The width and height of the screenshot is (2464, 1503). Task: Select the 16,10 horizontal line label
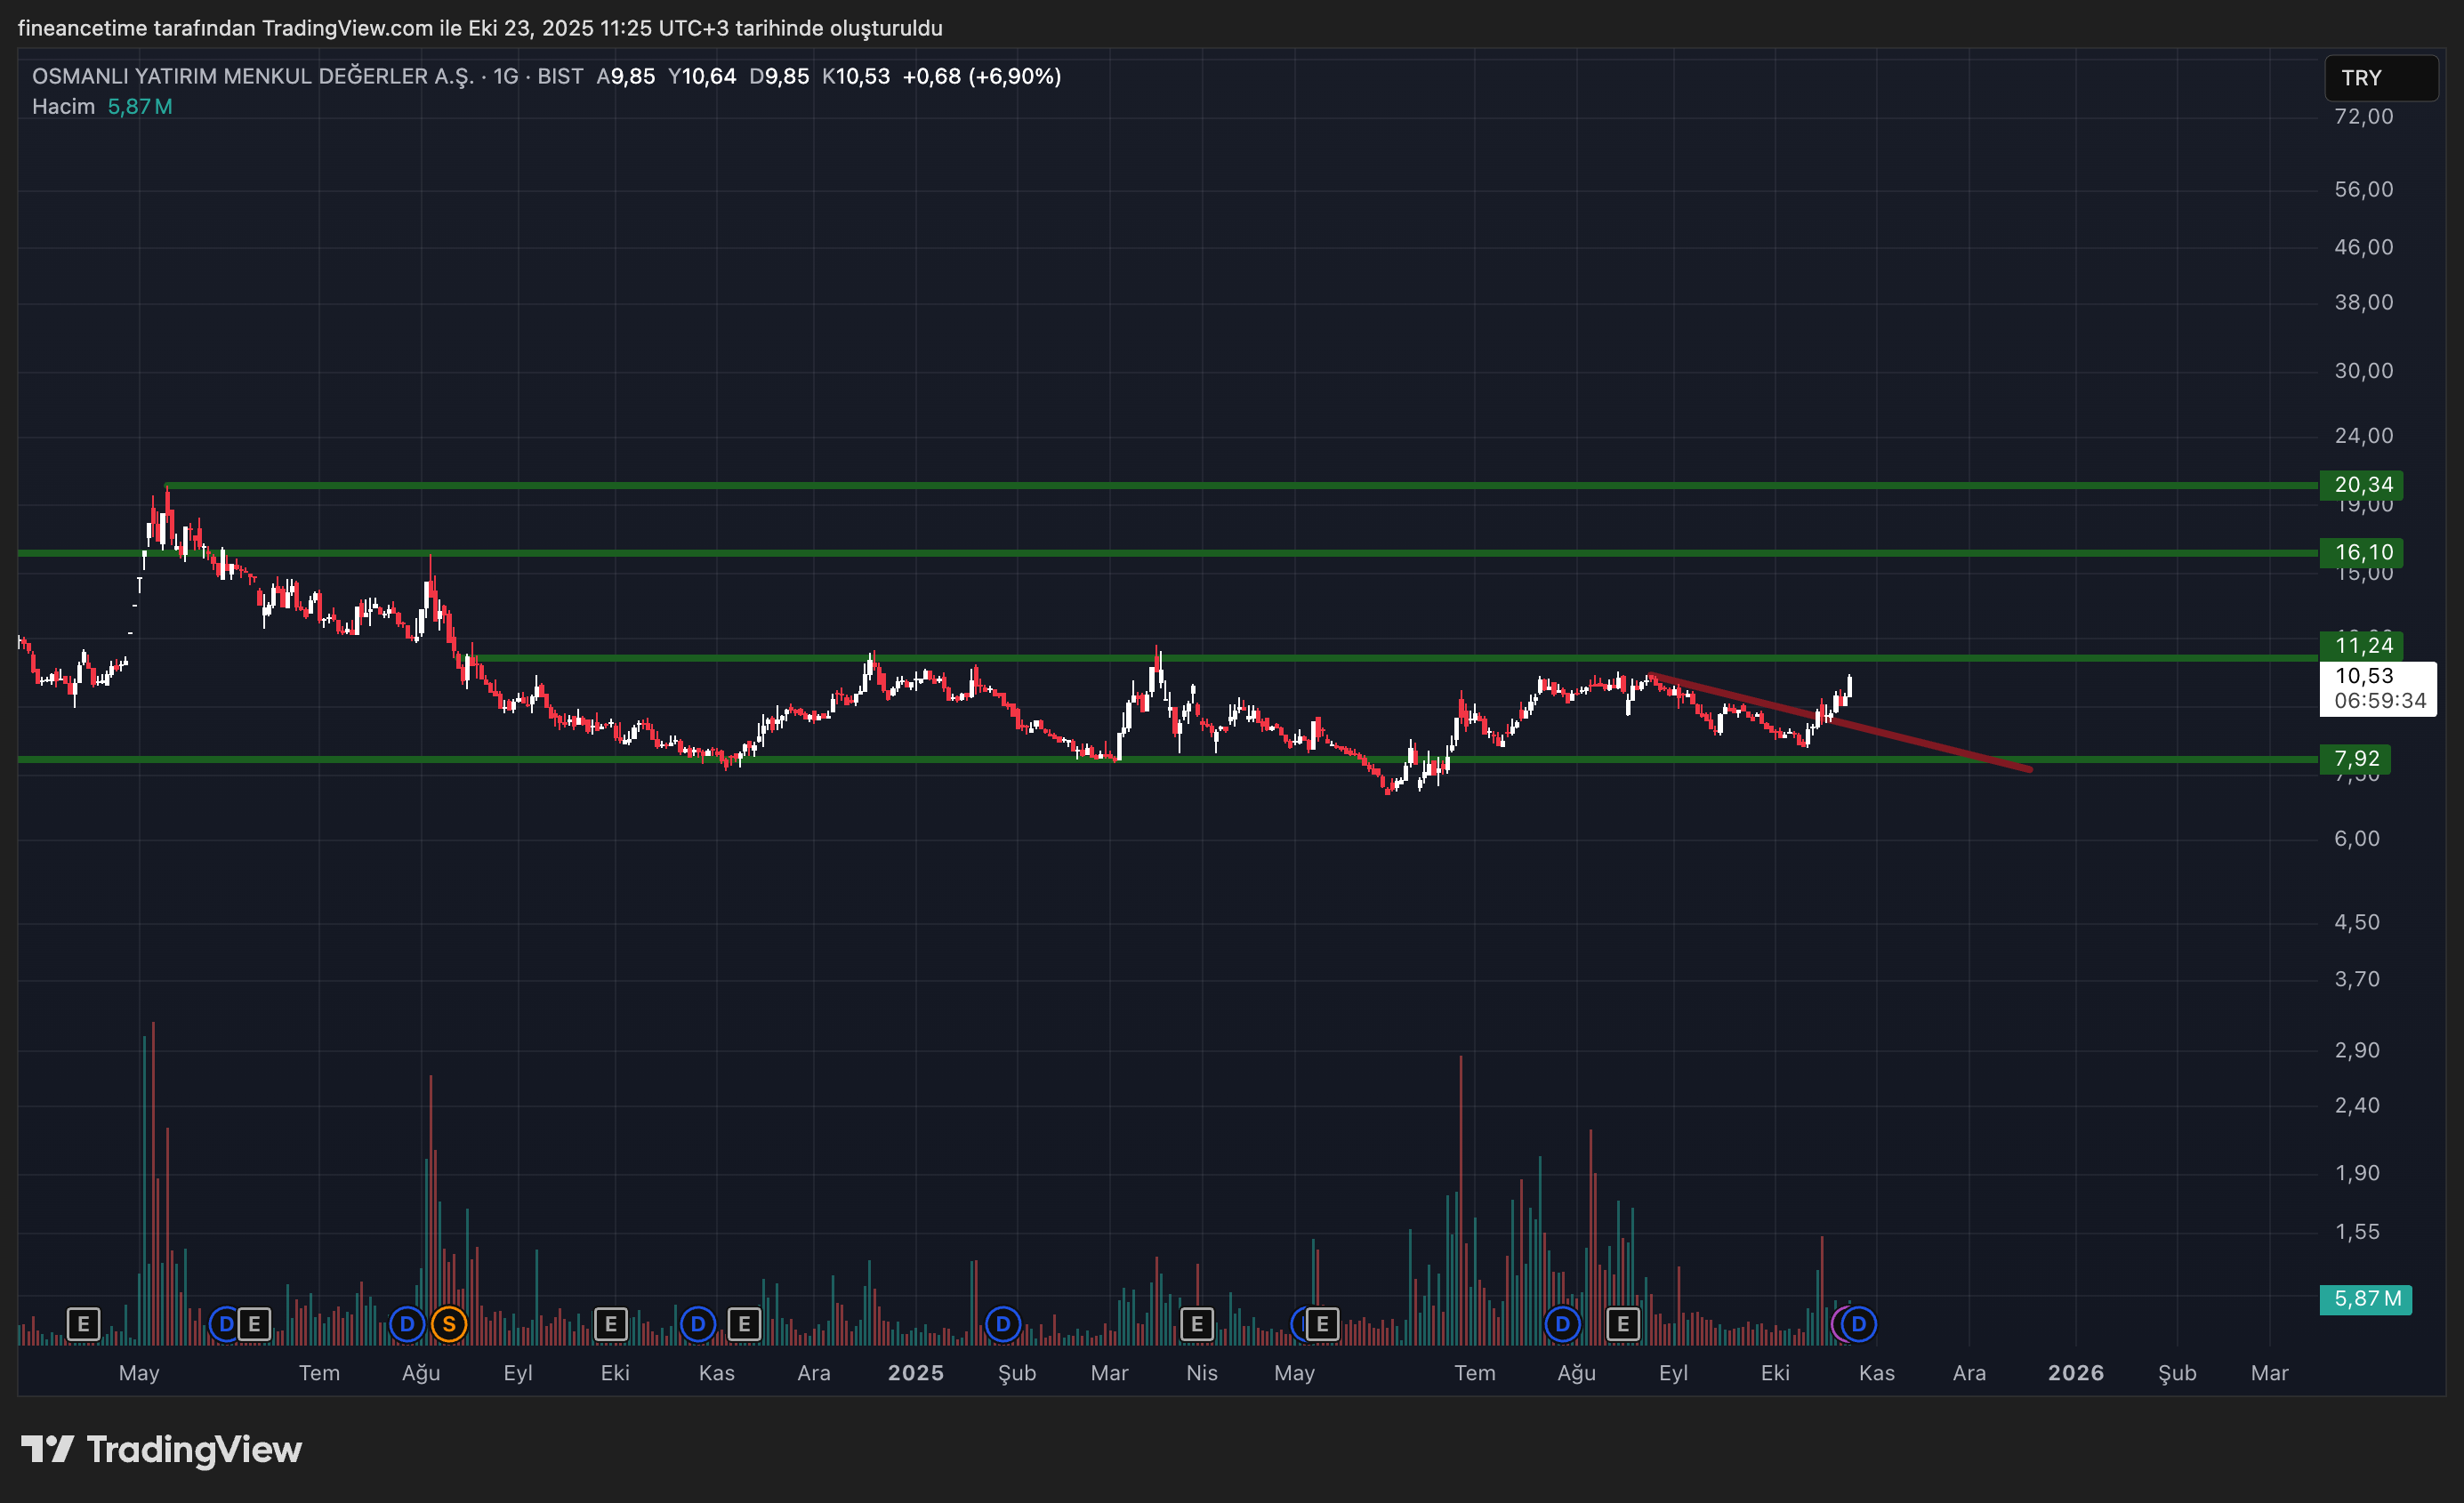click(x=2362, y=553)
